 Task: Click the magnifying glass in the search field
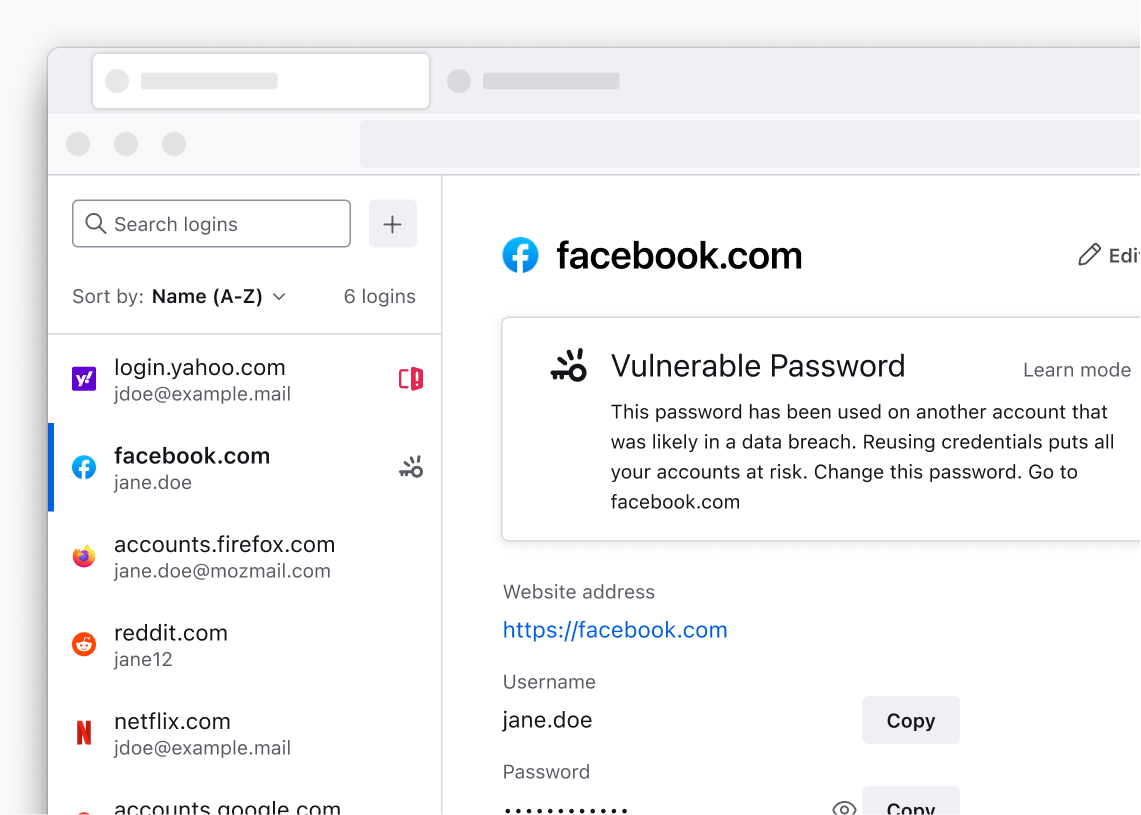click(95, 223)
